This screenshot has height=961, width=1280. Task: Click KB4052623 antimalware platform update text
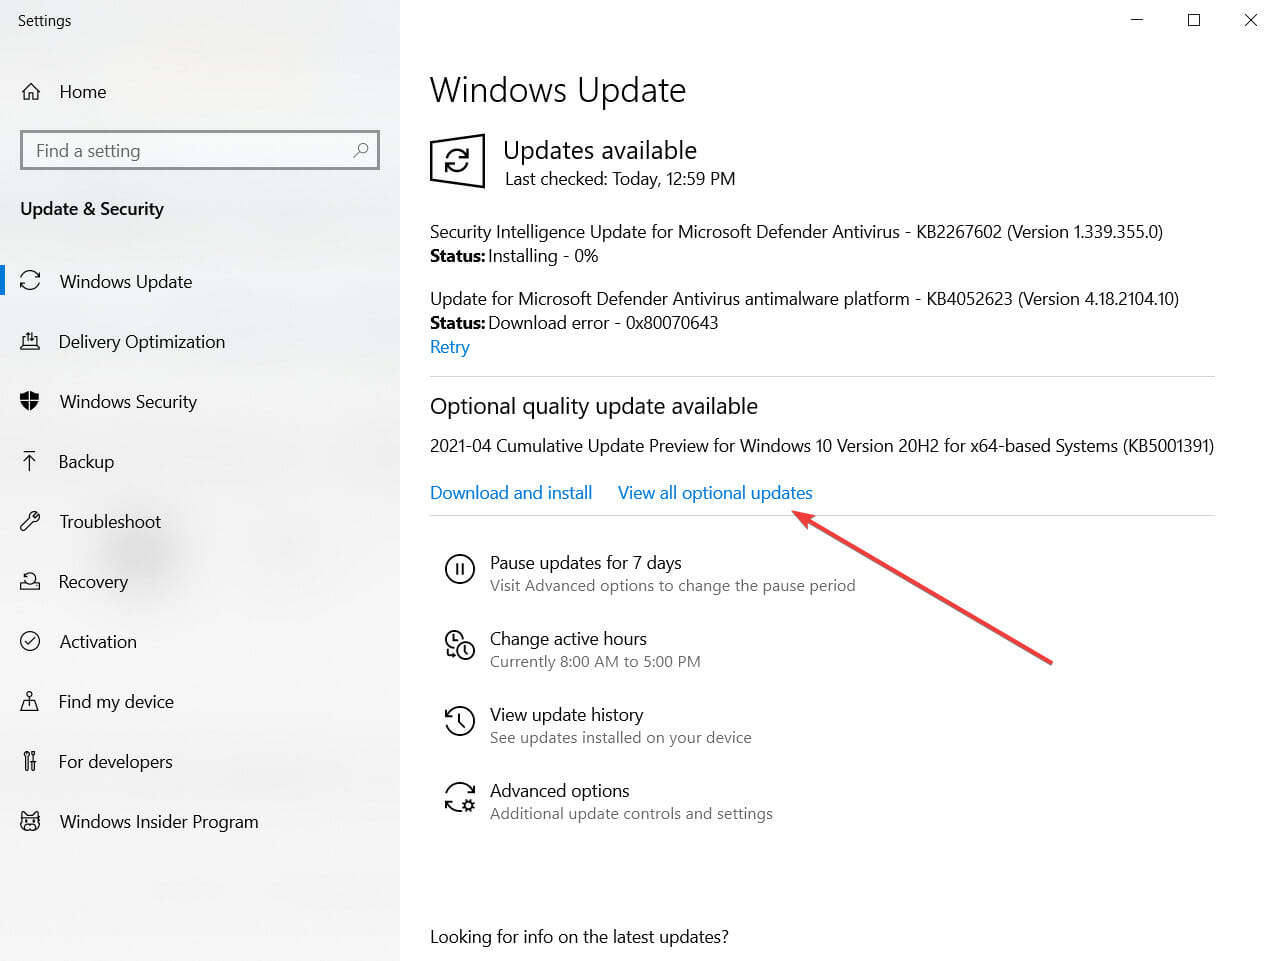click(804, 299)
